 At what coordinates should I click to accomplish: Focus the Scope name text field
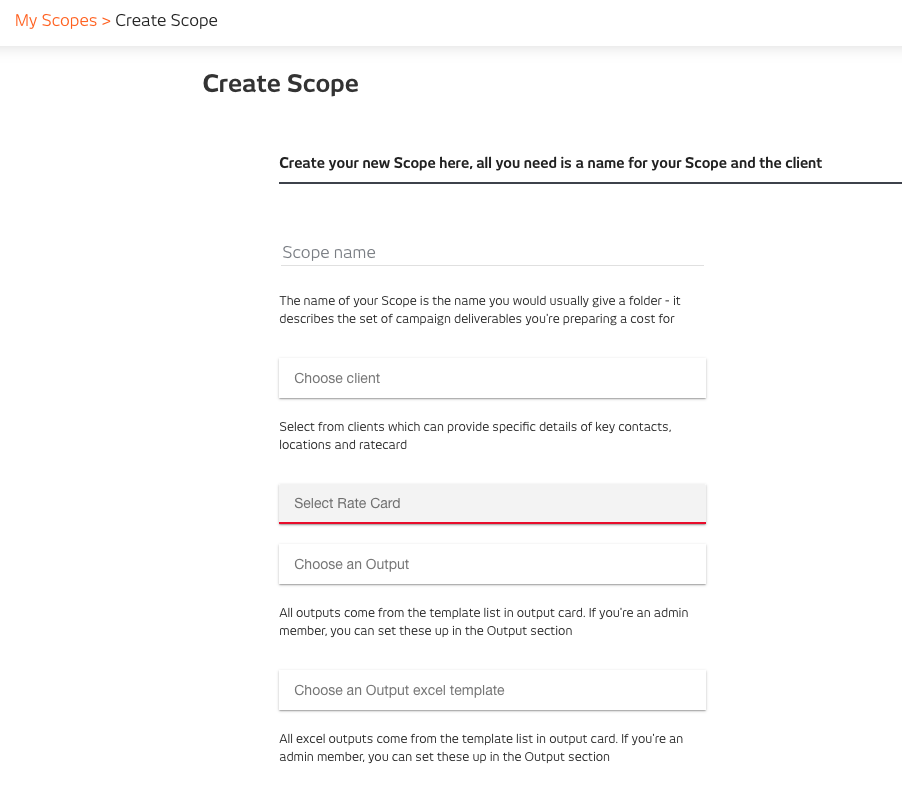coord(492,253)
